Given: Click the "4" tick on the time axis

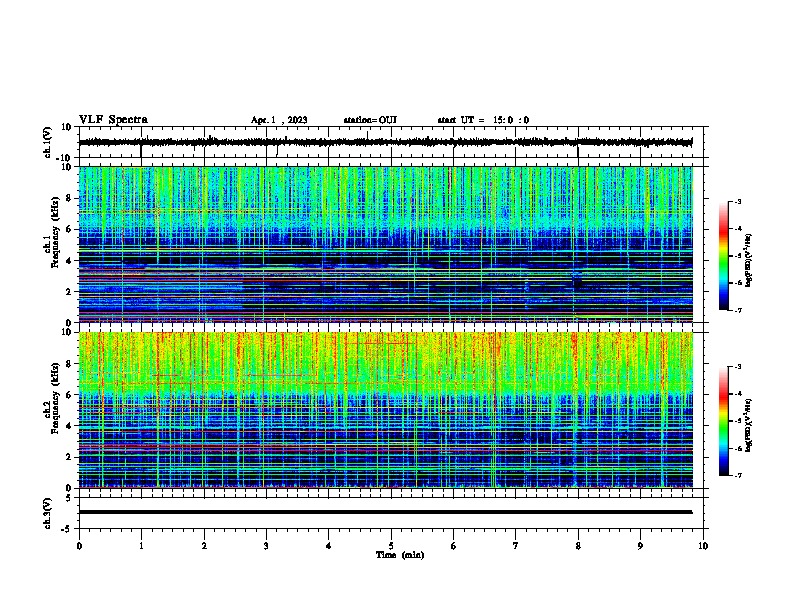Looking at the screenshot, I should pyautogui.click(x=329, y=546).
